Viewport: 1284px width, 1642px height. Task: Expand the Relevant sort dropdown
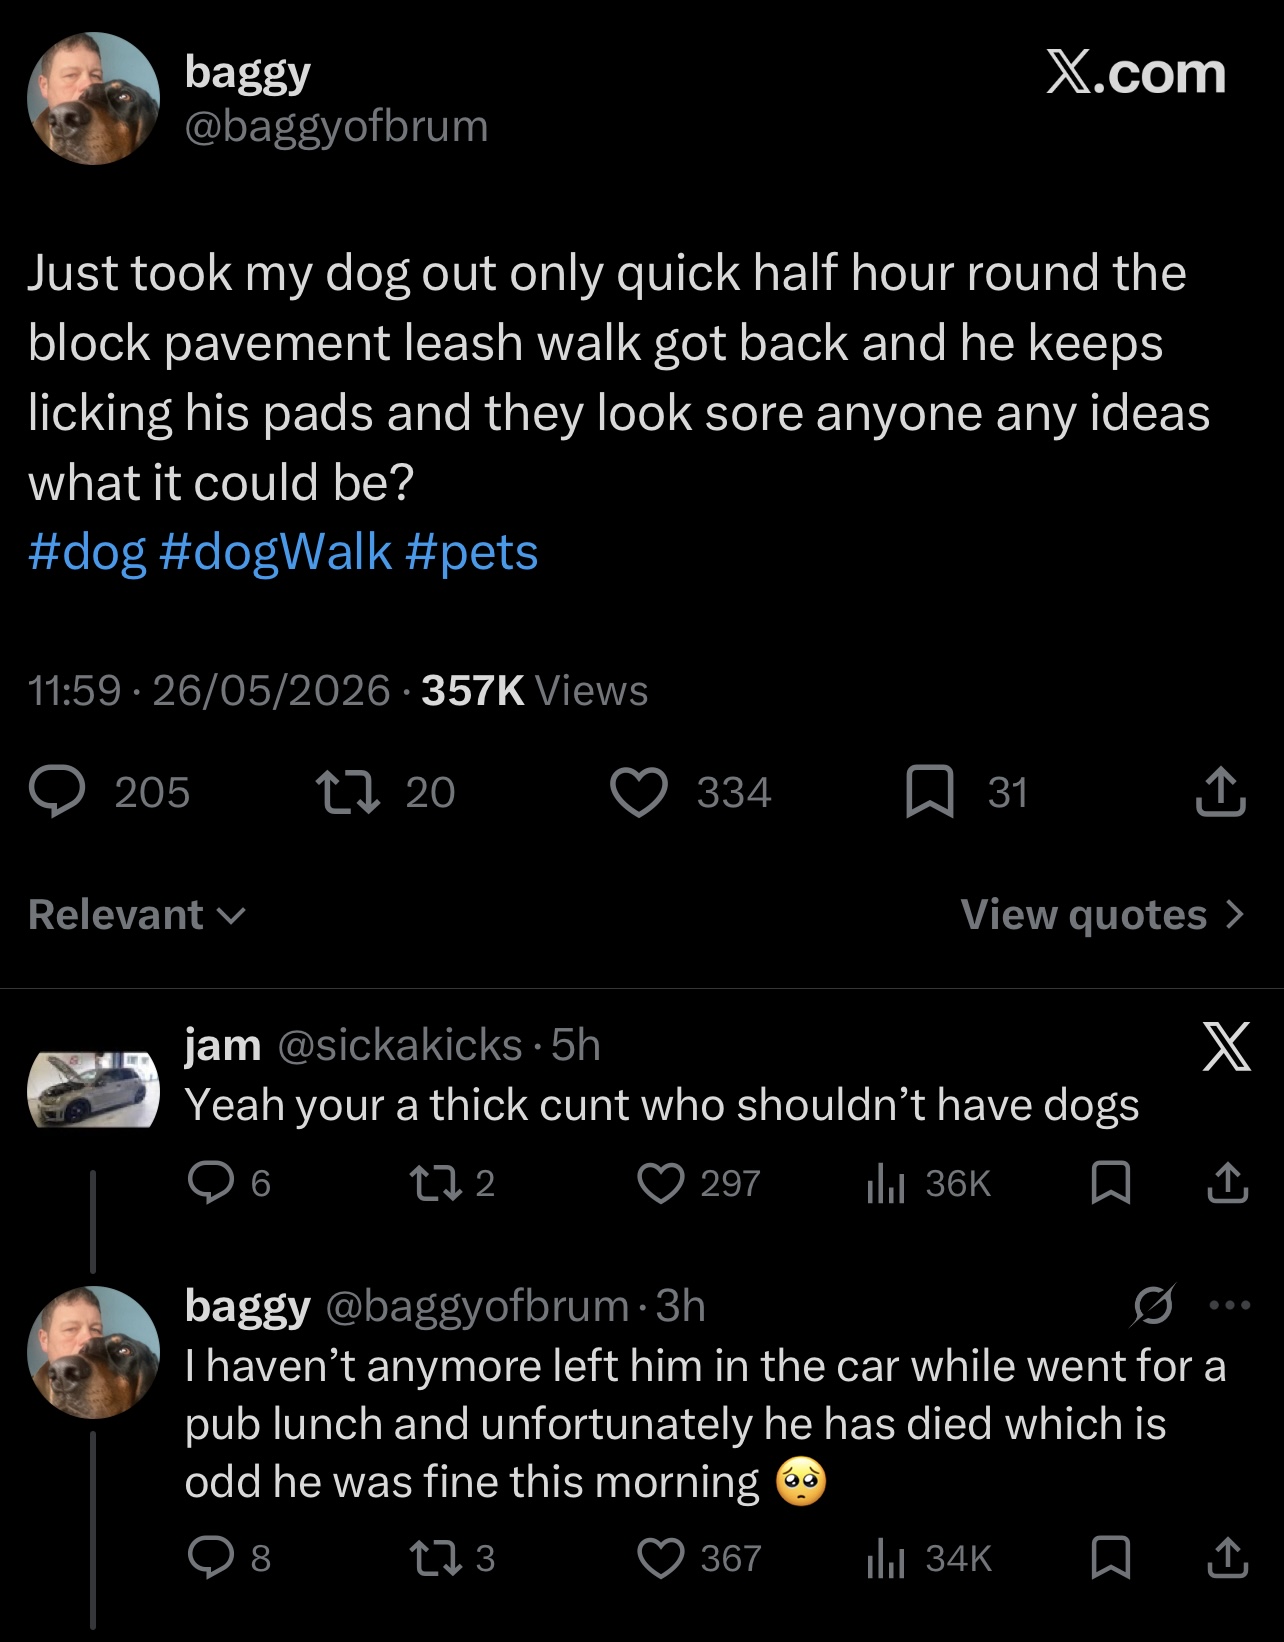(137, 914)
